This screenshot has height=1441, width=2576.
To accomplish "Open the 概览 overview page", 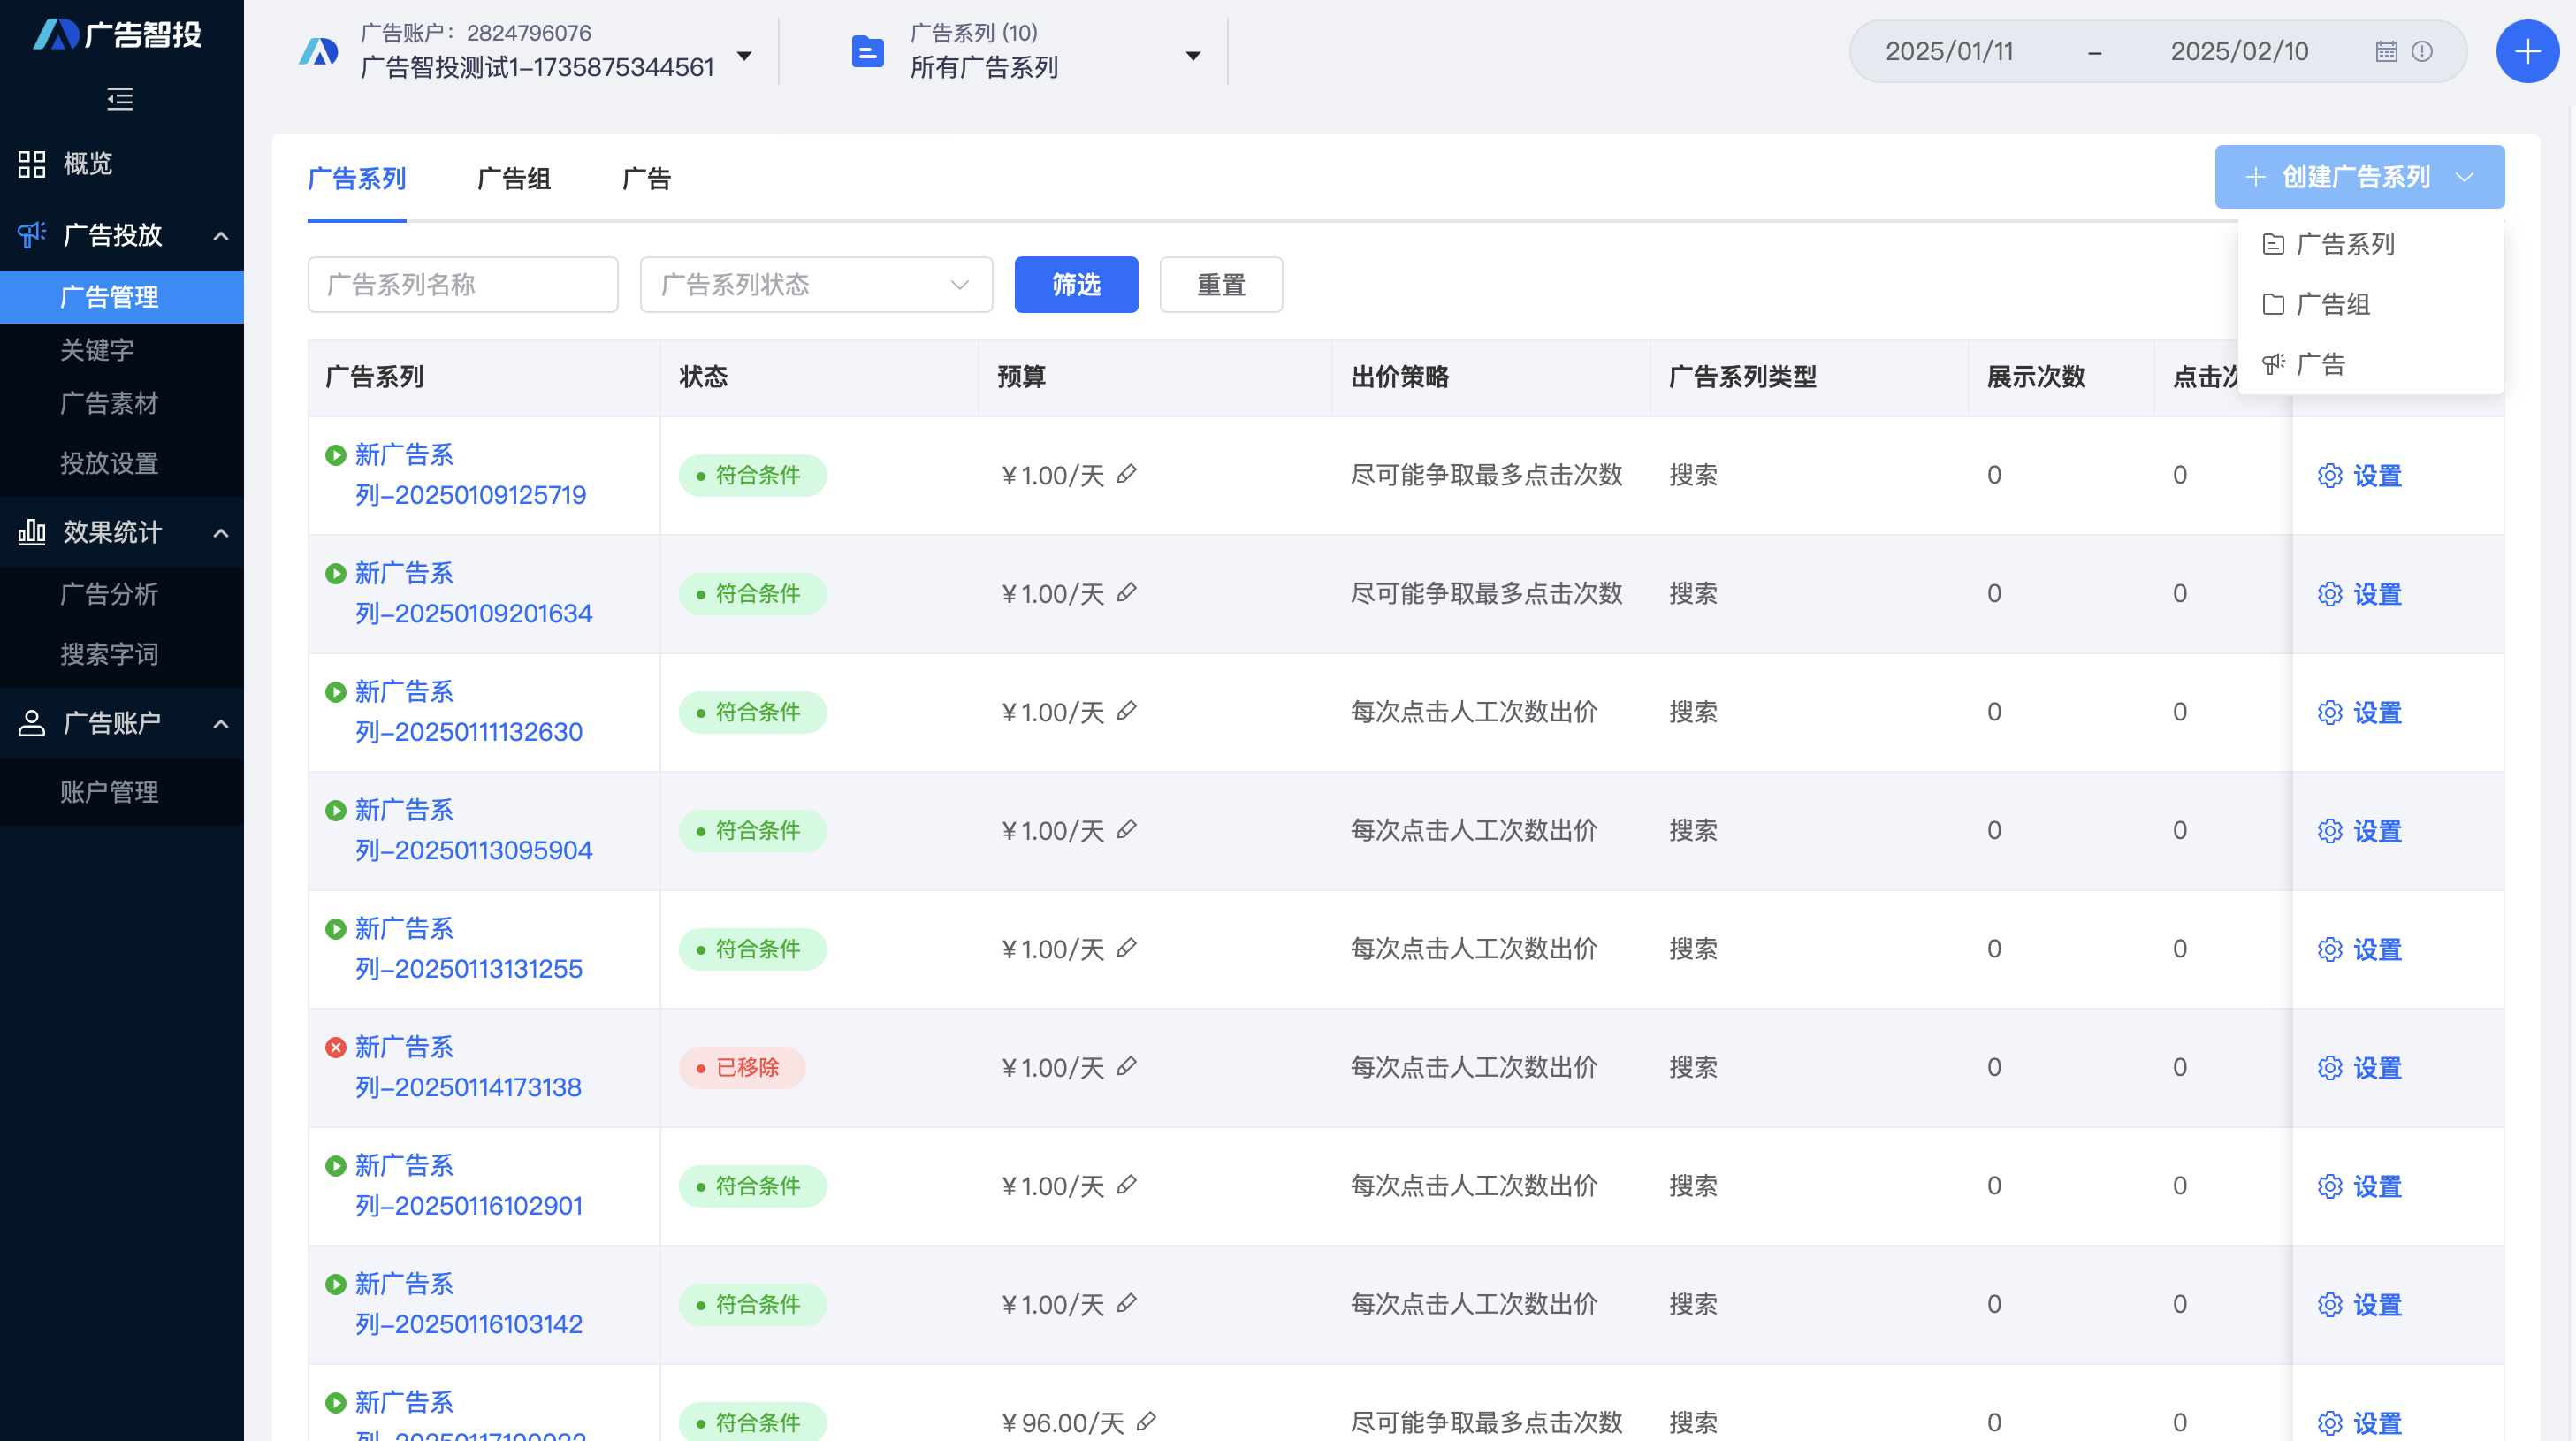I will [87, 164].
